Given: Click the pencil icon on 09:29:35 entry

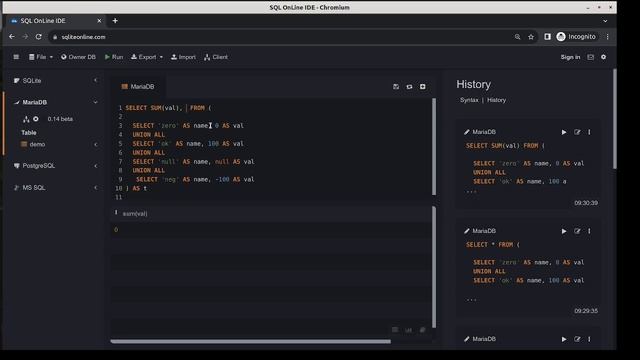Looking at the screenshot, I should [467, 231].
